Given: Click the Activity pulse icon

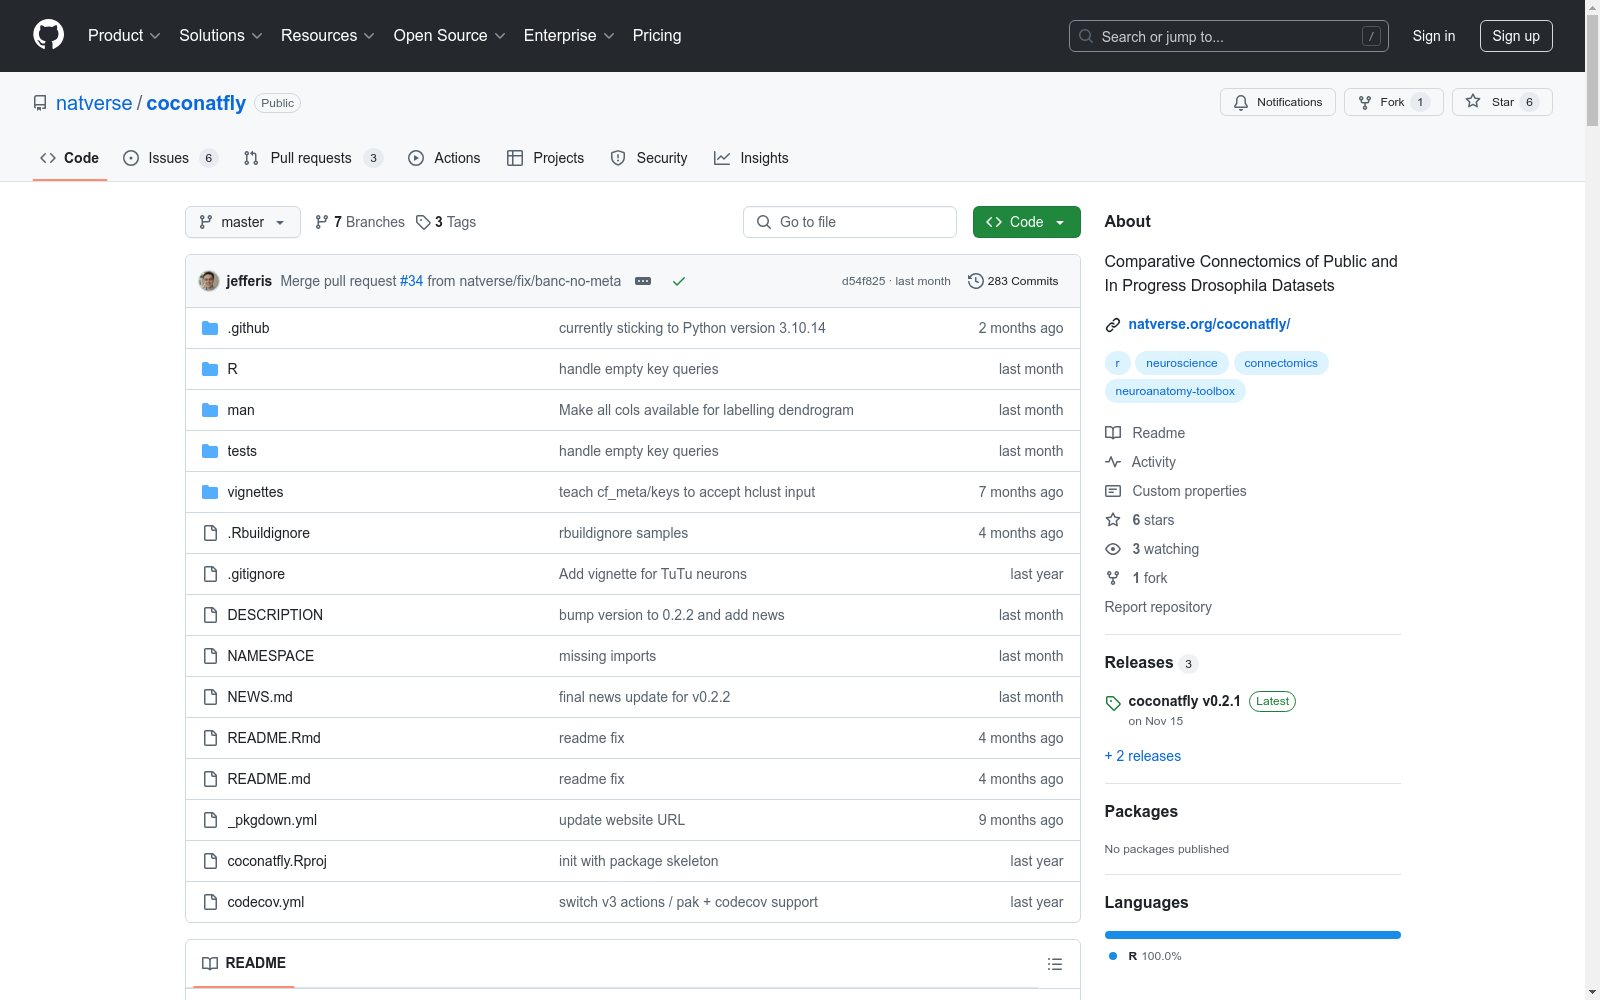Looking at the screenshot, I should pos(1113,462).
